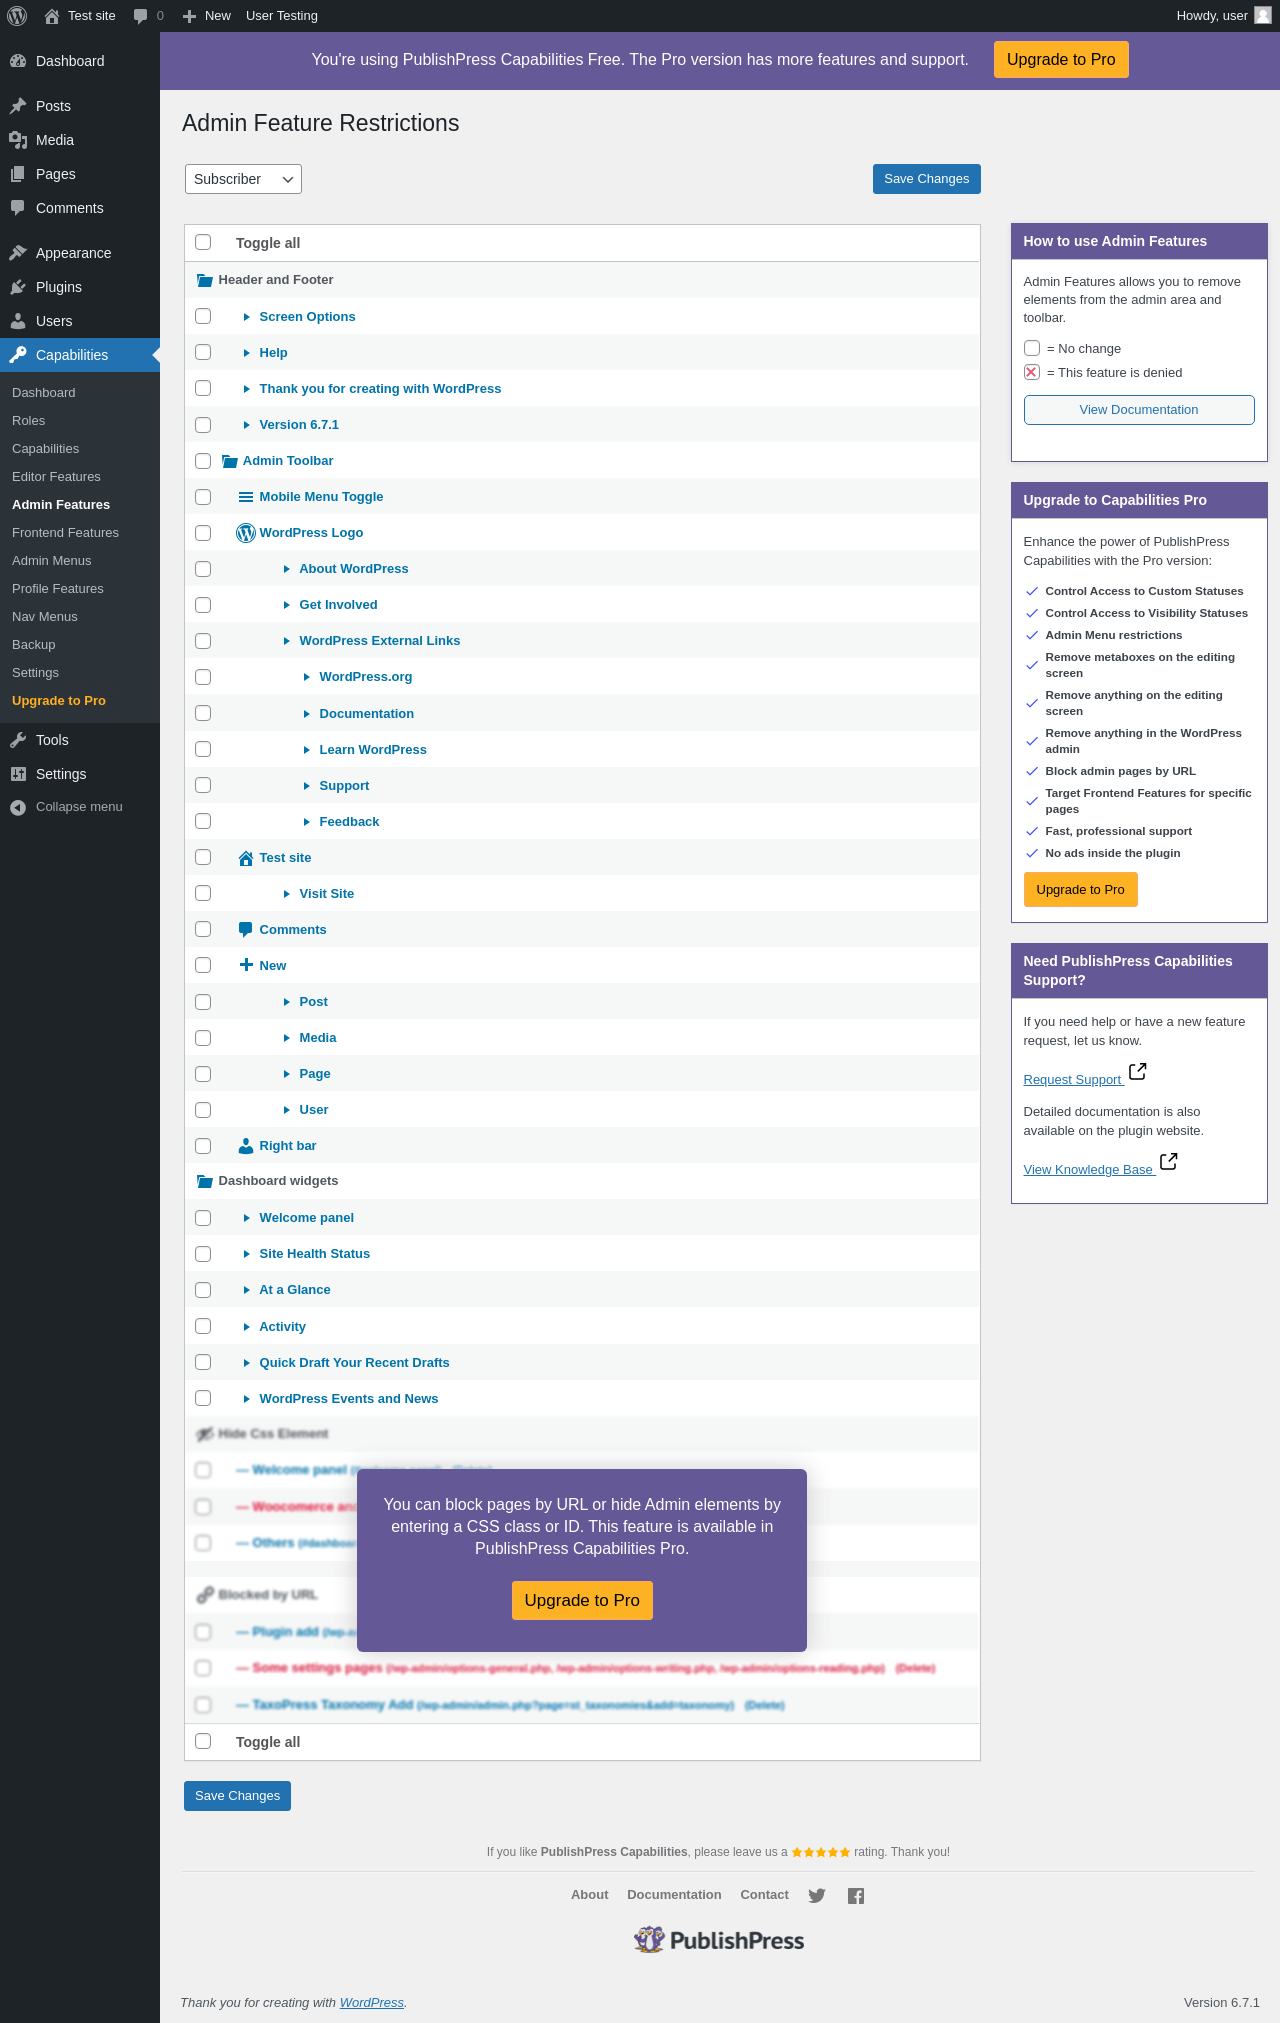
Task: Click the Right bar row's person icon
Action: coord(246,1146)
